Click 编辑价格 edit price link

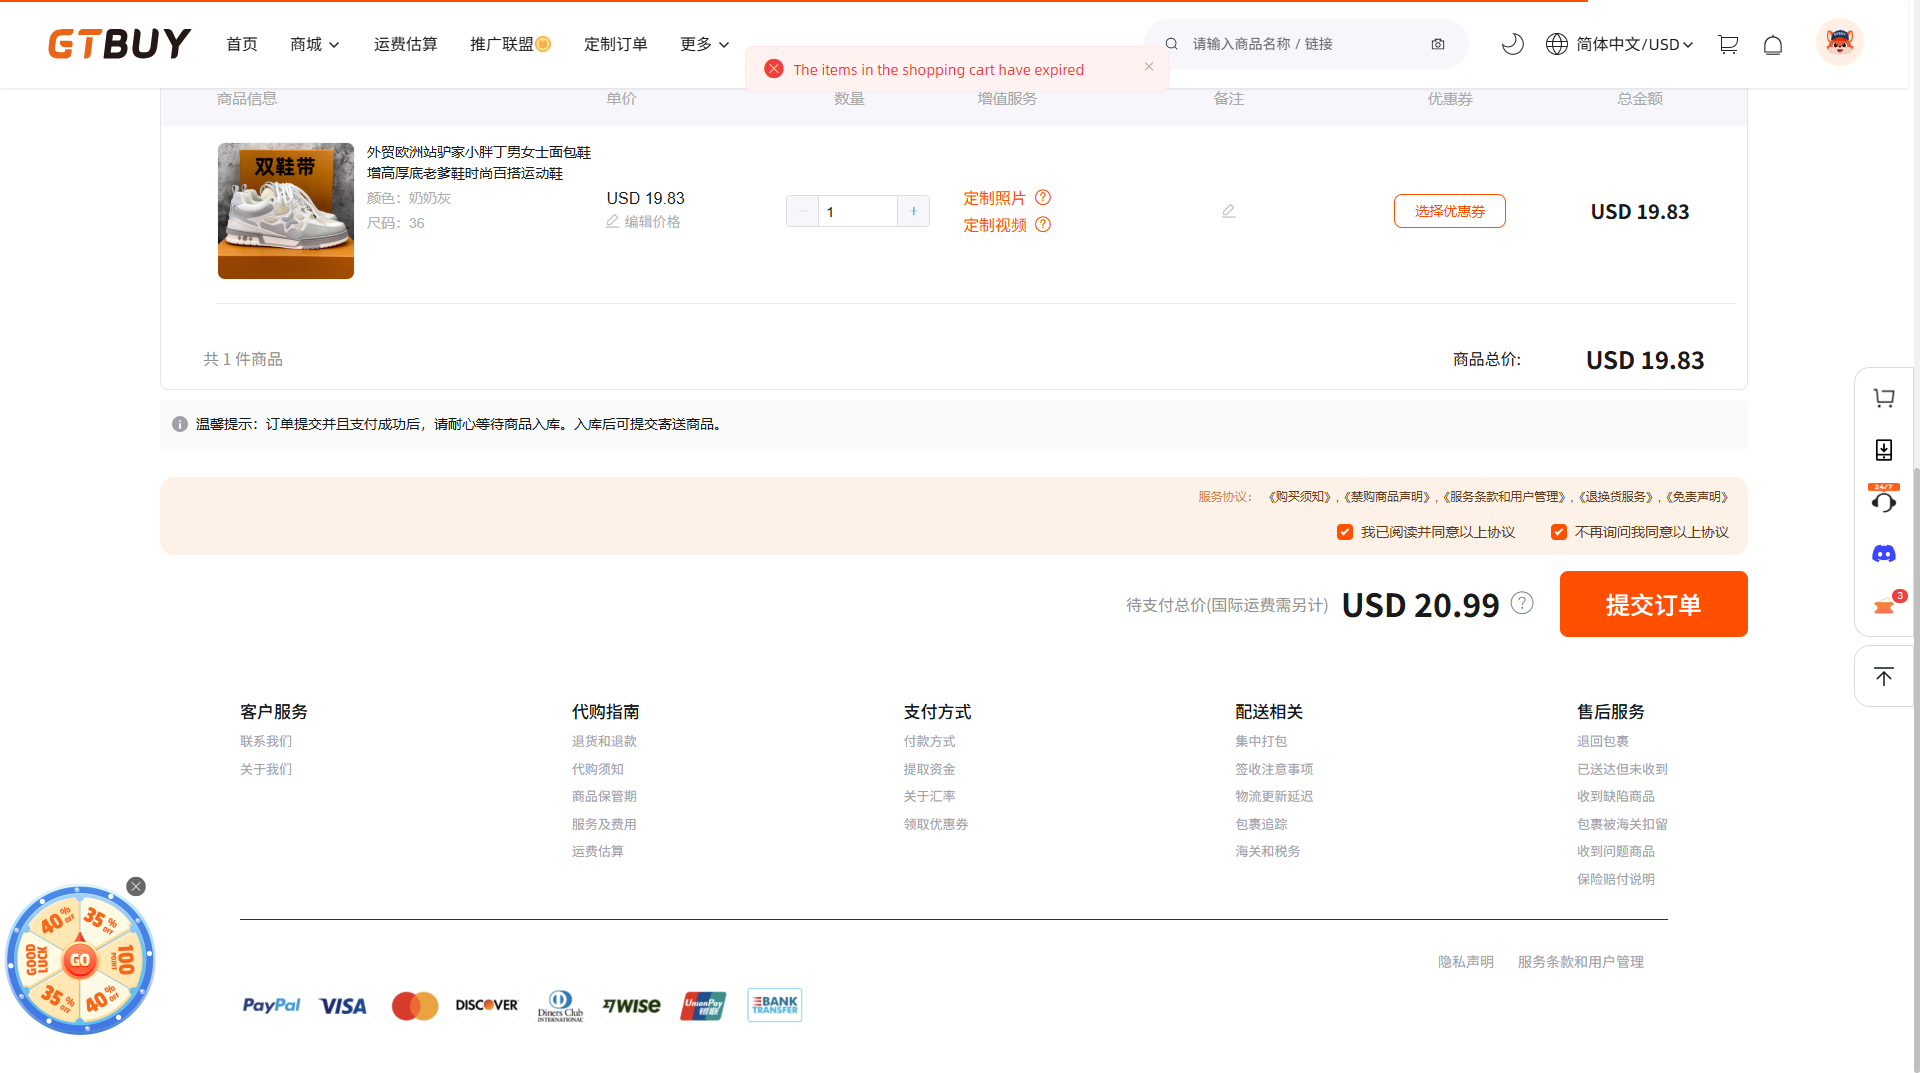pyautogui.click(x=652, y=221)
